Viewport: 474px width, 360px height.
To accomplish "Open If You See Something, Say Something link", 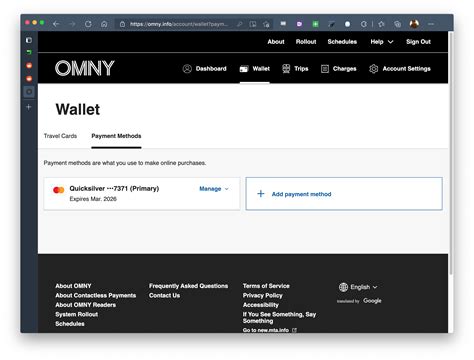I will tap(279, 317).
